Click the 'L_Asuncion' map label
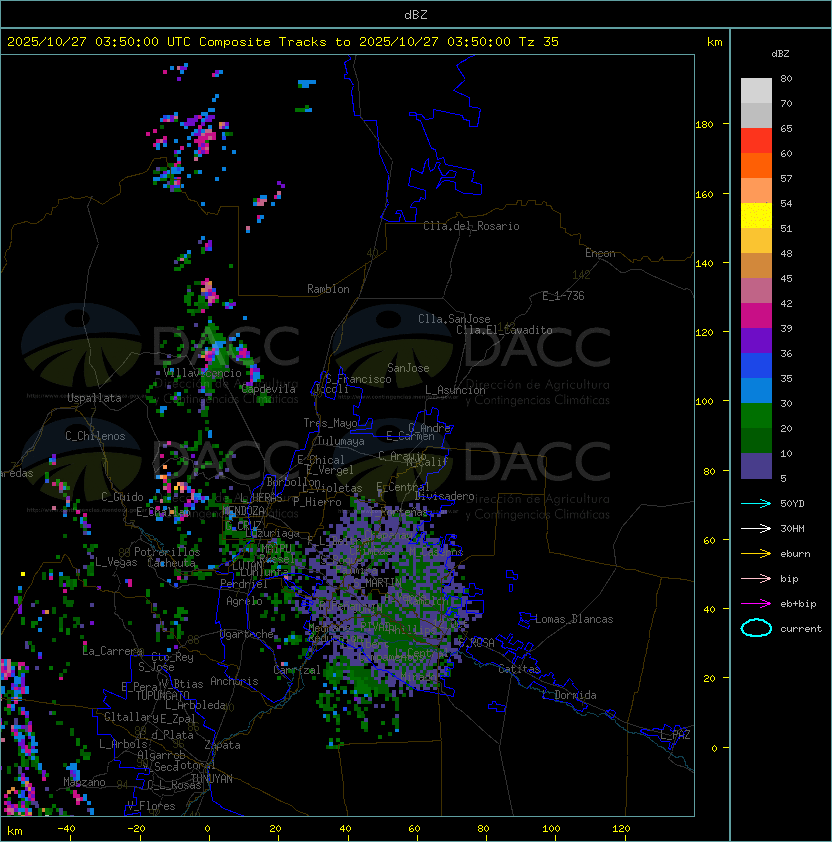Image resolution: width=832 pixels, height=842 pixels. tap(455, 390)
